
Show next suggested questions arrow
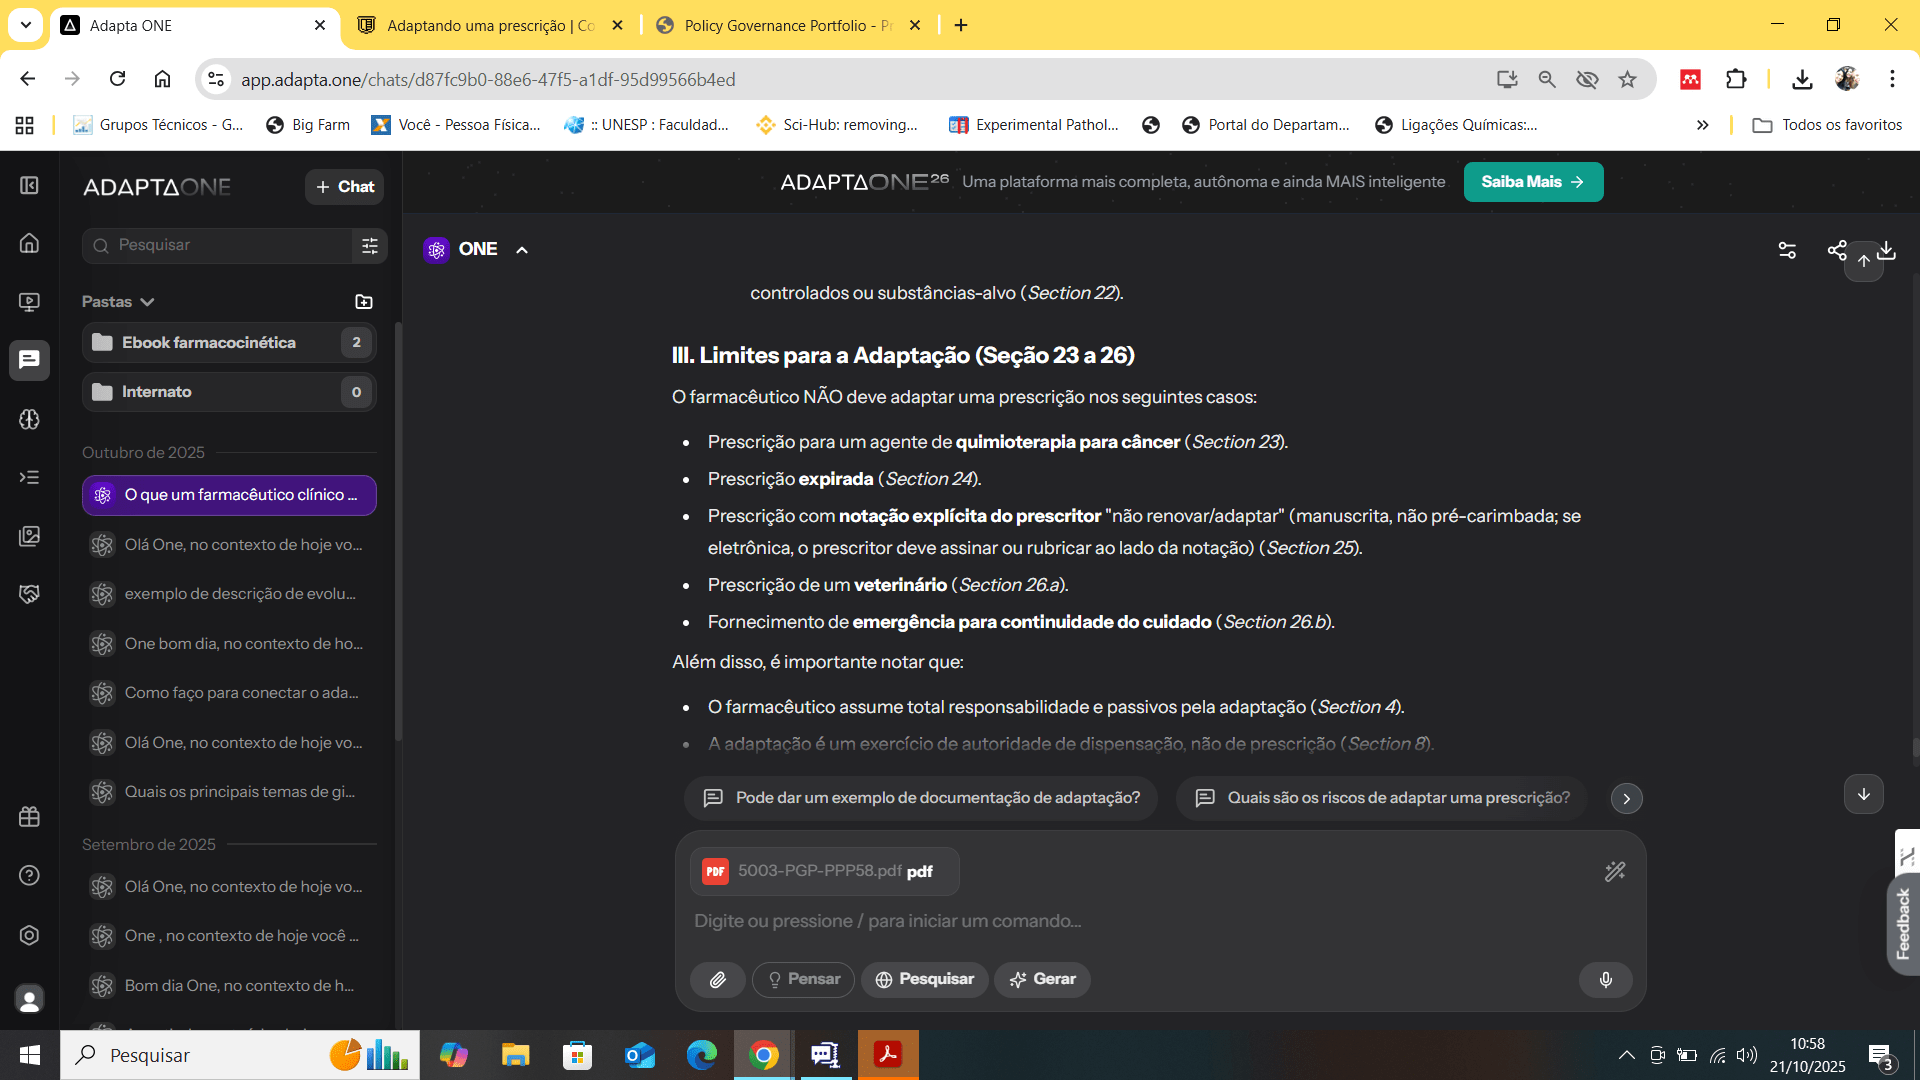pos(1626,799)
